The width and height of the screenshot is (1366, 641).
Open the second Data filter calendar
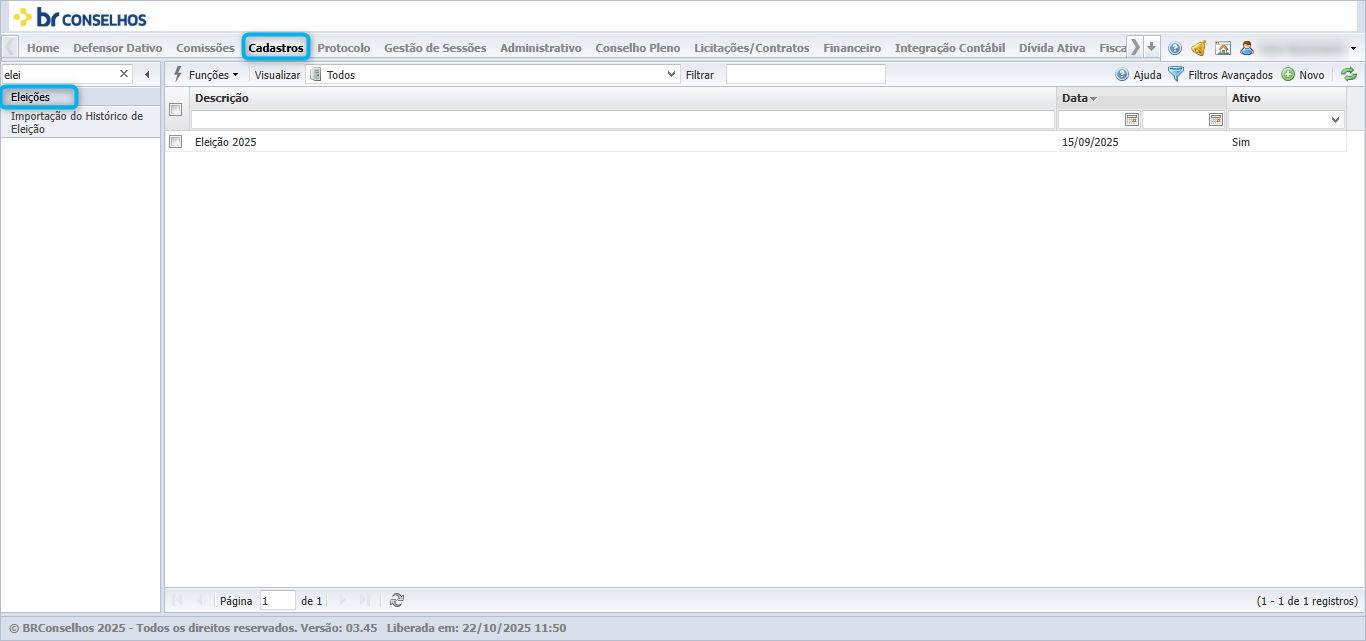[x=1216, y=120]
